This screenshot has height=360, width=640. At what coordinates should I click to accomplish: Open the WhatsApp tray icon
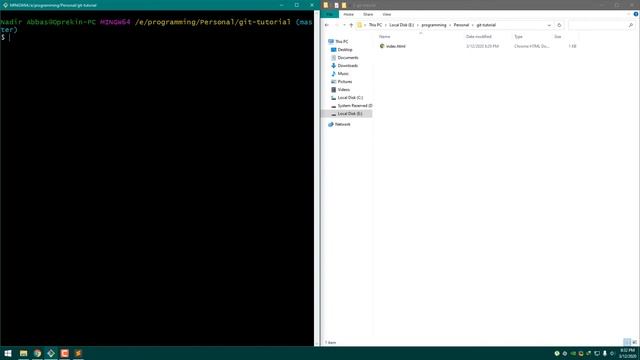click(x=557, y=353)
